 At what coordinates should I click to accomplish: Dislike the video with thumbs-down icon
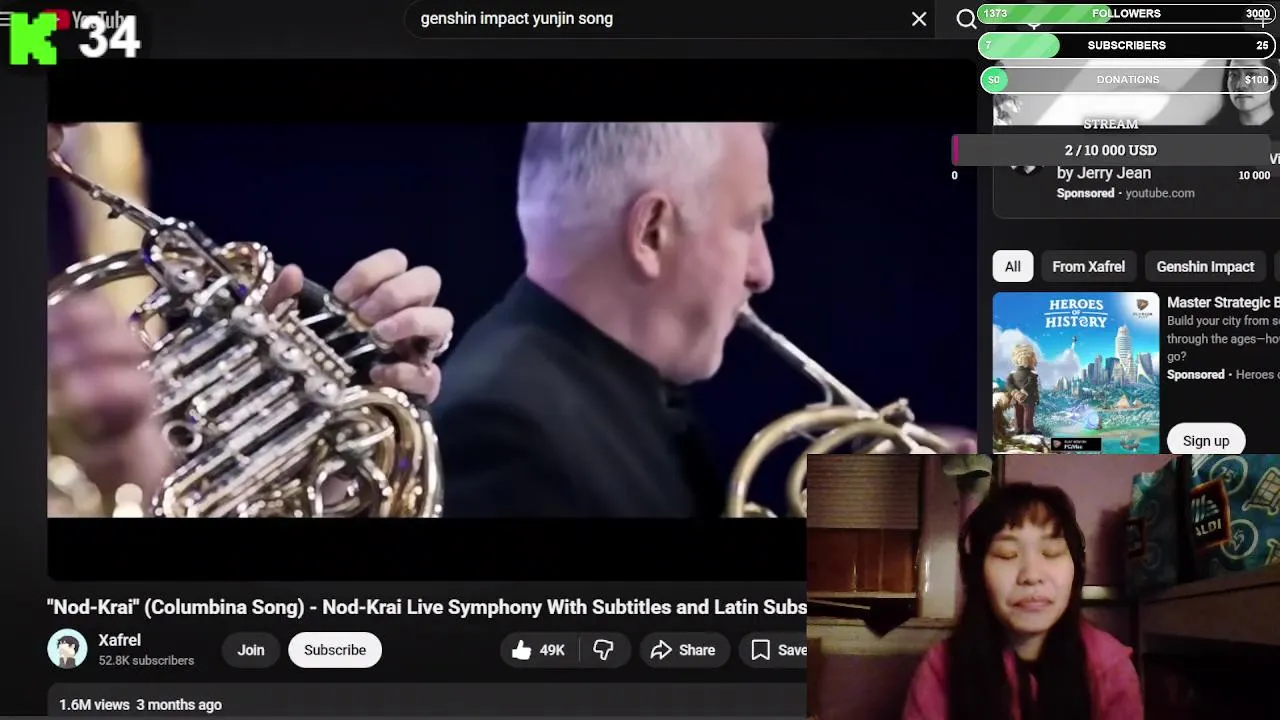coord(603,650)
